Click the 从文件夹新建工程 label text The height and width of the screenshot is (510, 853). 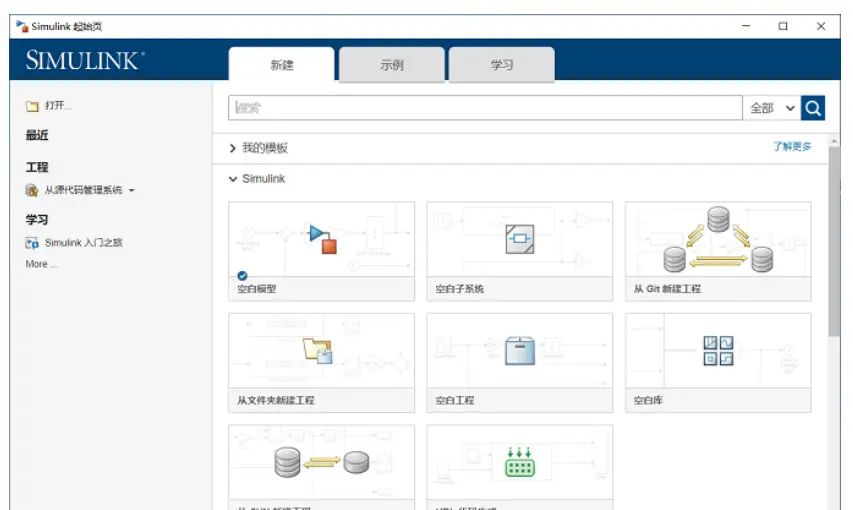pos(276,400)
